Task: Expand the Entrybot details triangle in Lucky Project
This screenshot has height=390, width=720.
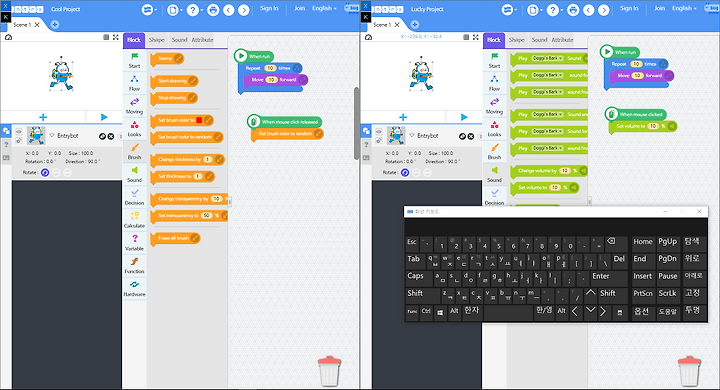Action: pos(412,136)
